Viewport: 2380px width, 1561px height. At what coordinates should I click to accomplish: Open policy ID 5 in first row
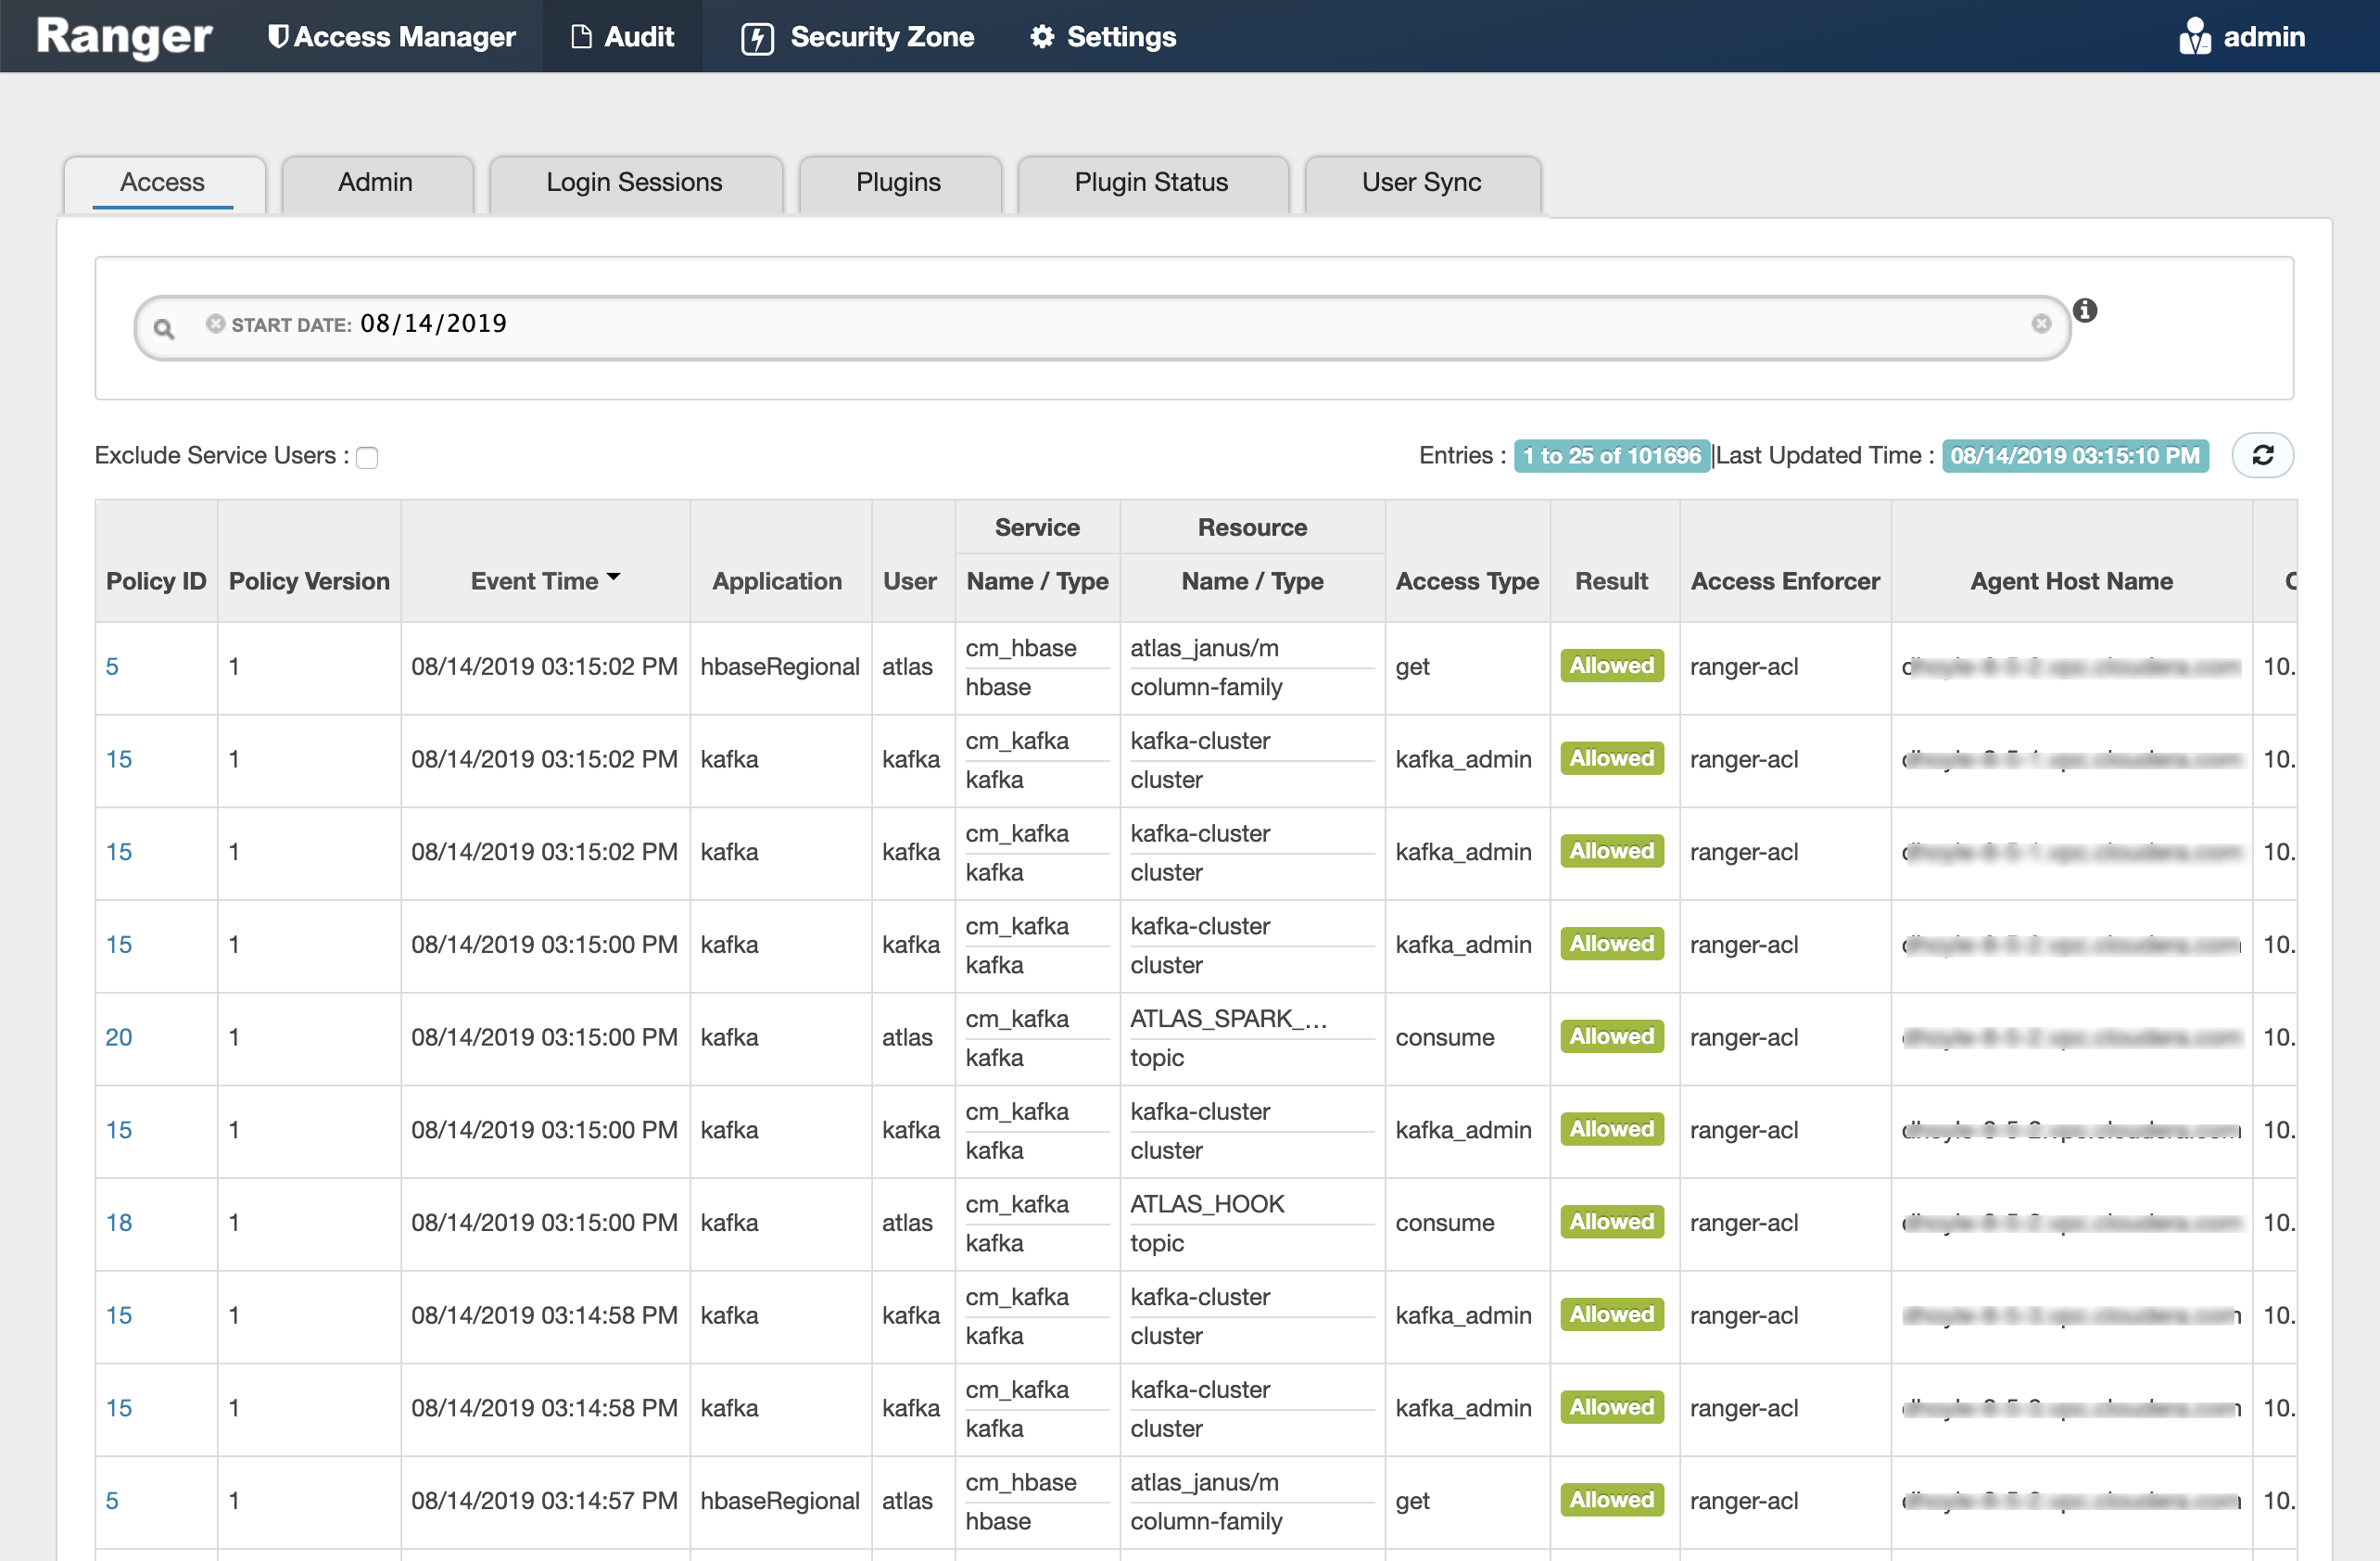[x=112, y=666]
